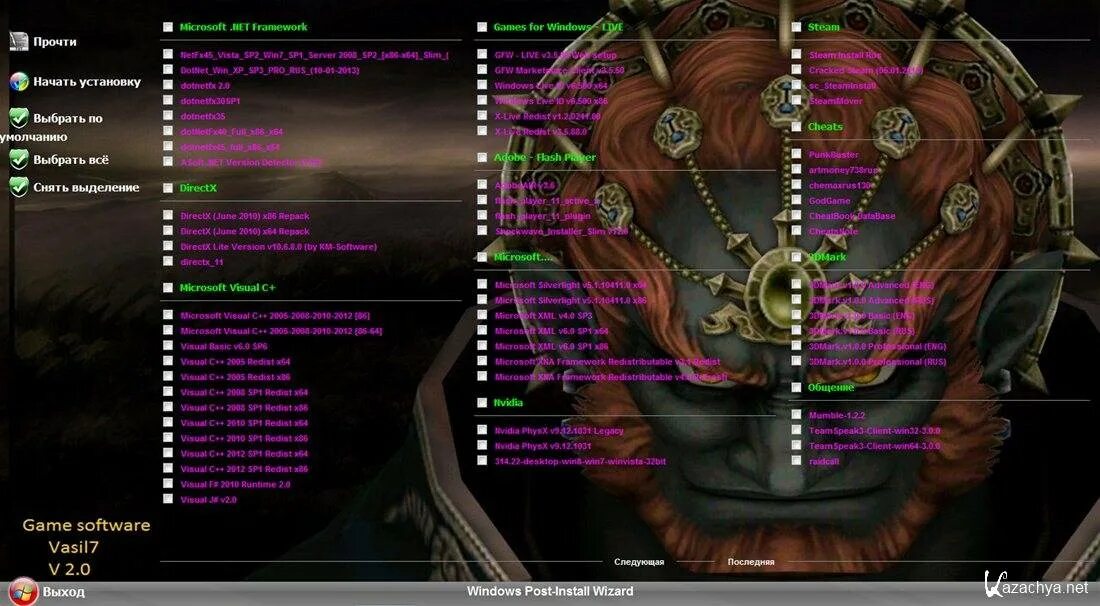Select the 'Steam Install Rus' entry

coord(845,55)
